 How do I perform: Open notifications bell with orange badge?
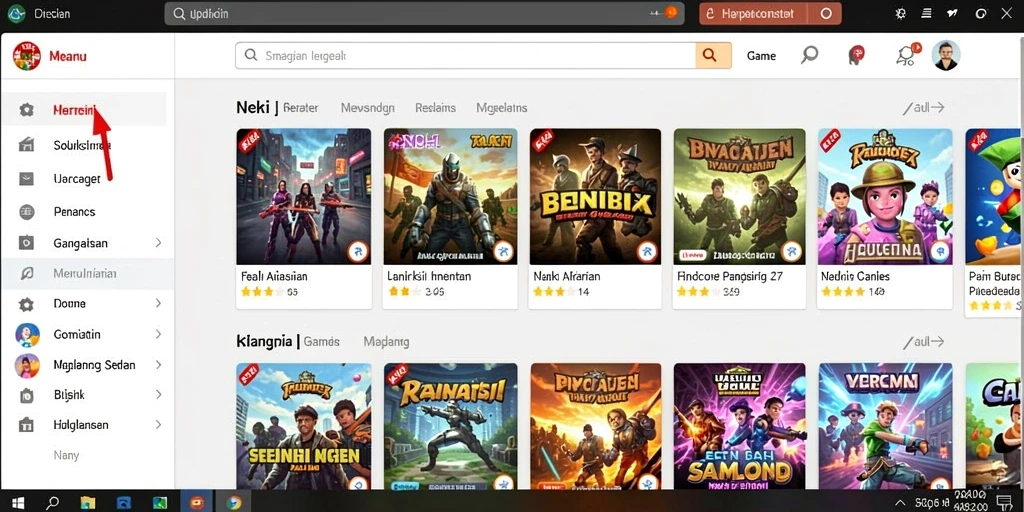(907, 55)
